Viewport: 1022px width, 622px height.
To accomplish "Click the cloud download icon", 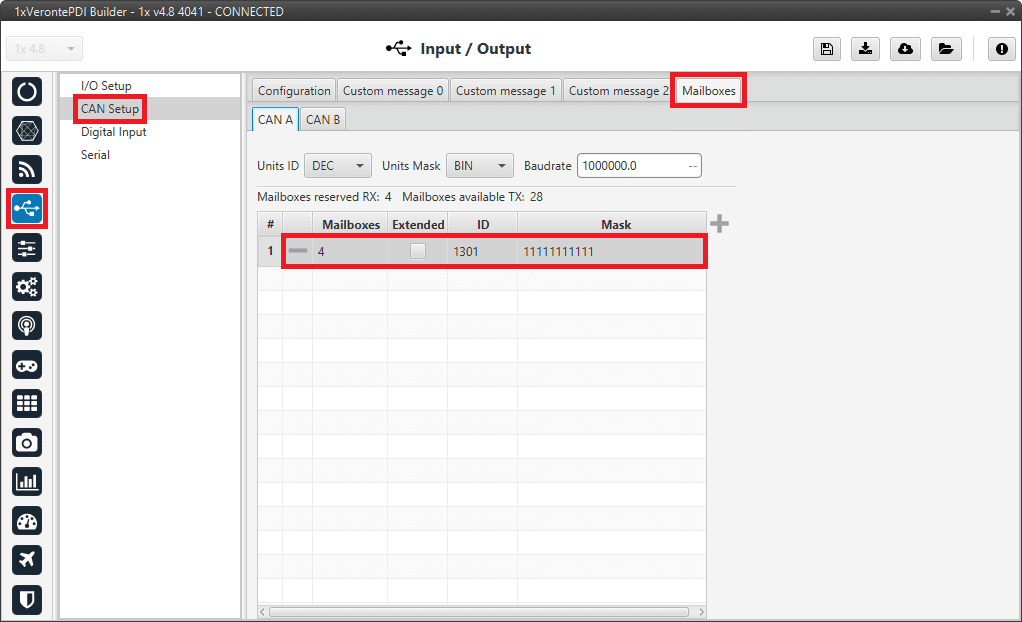I will (905, 50).
